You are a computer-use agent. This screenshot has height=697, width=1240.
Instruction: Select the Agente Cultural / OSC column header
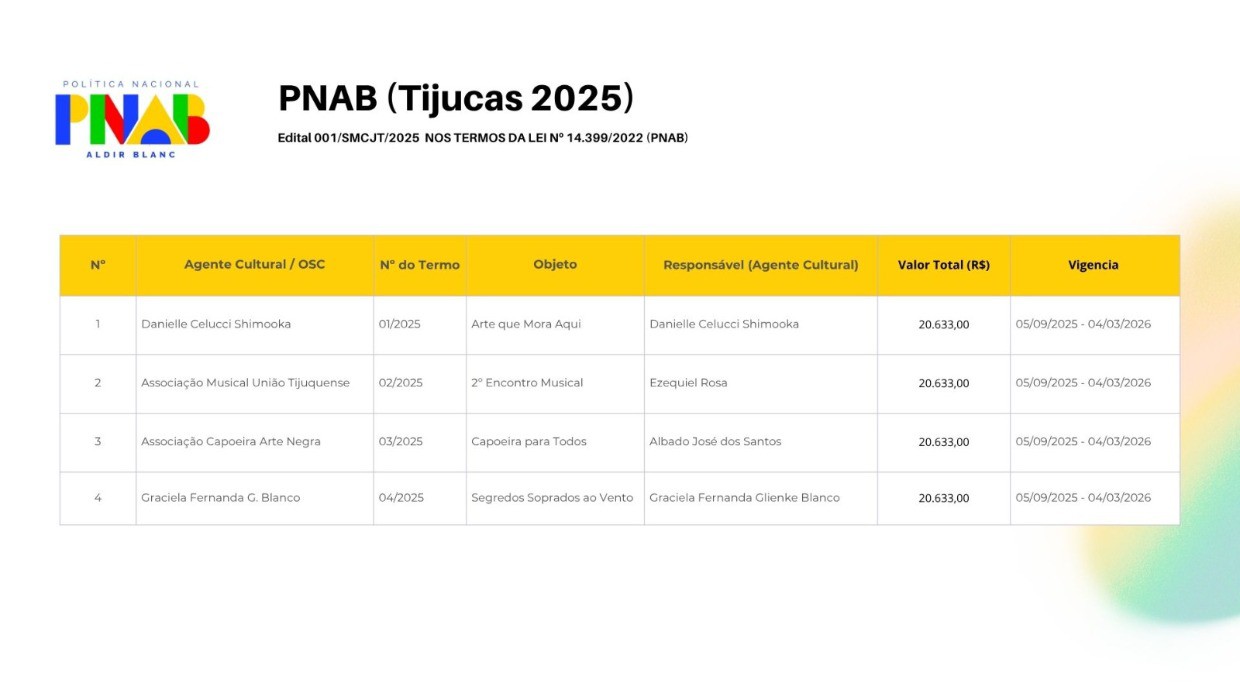254,265
